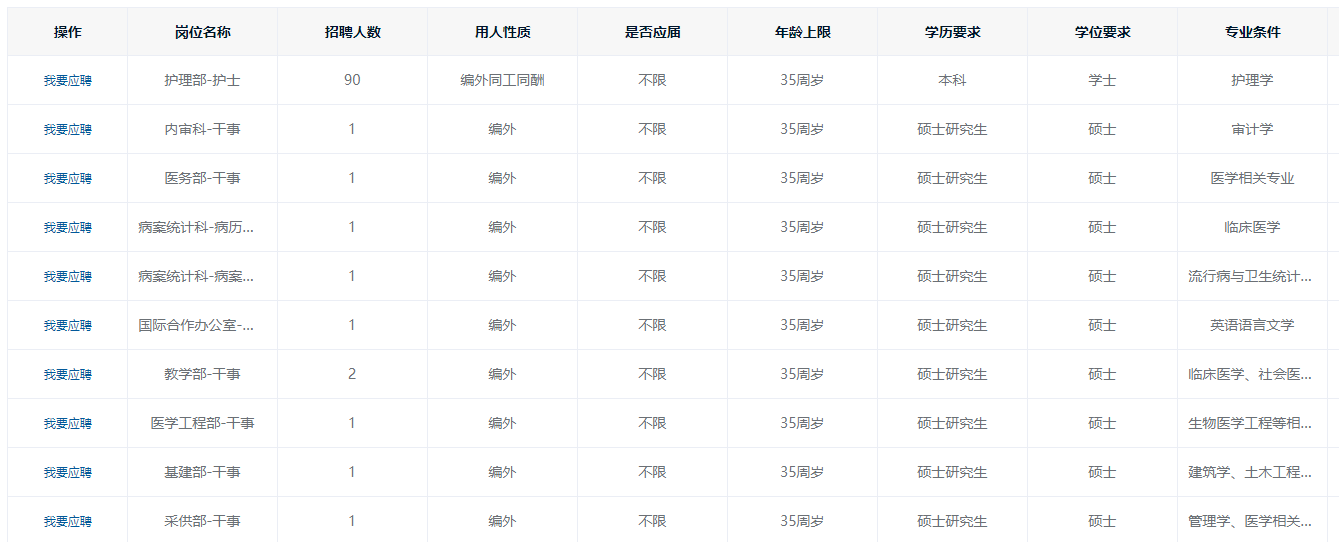Click the 专业条件 column header
Screen dimensions: 1339x542
[1252, 32]
